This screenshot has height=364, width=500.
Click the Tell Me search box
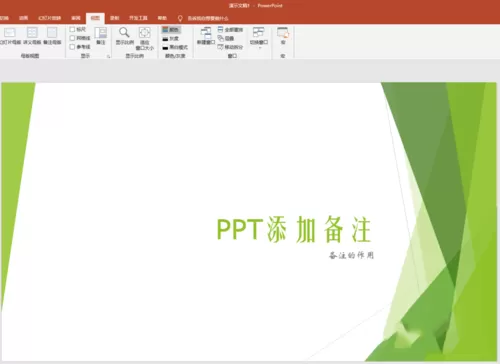(x=208, y=18)
